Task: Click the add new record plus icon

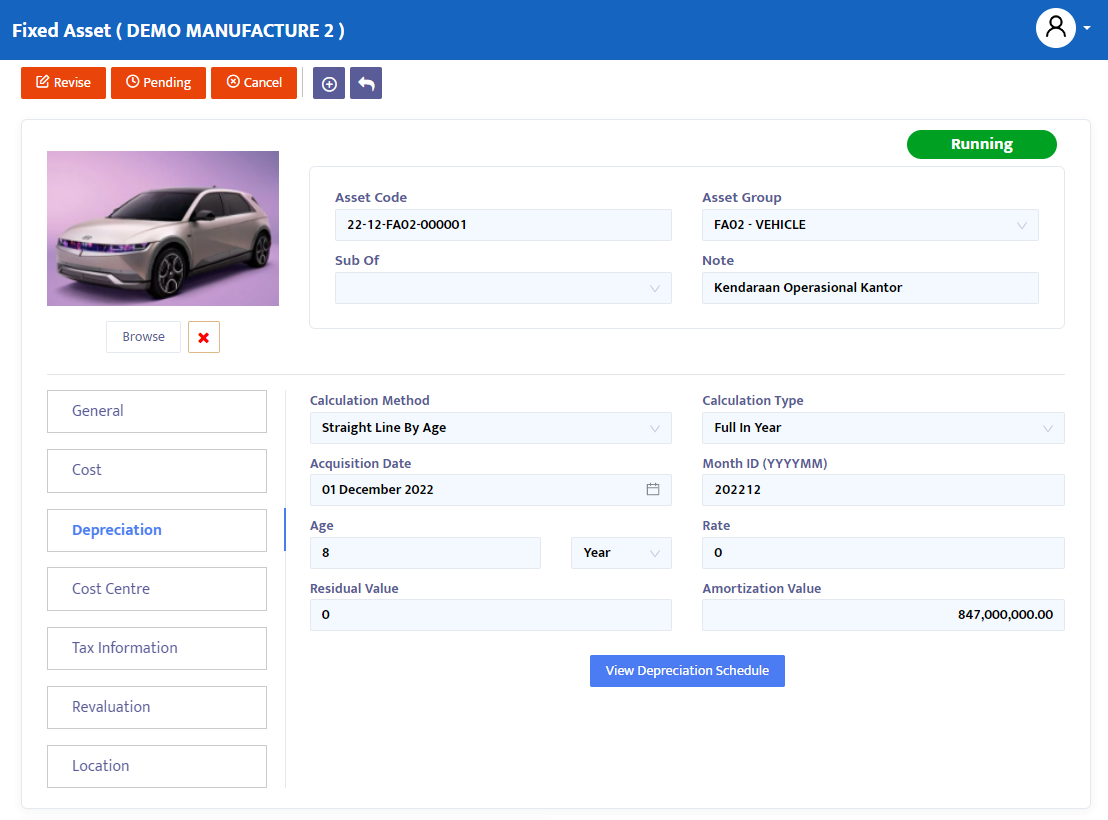Action: click(x=329, y=83)
